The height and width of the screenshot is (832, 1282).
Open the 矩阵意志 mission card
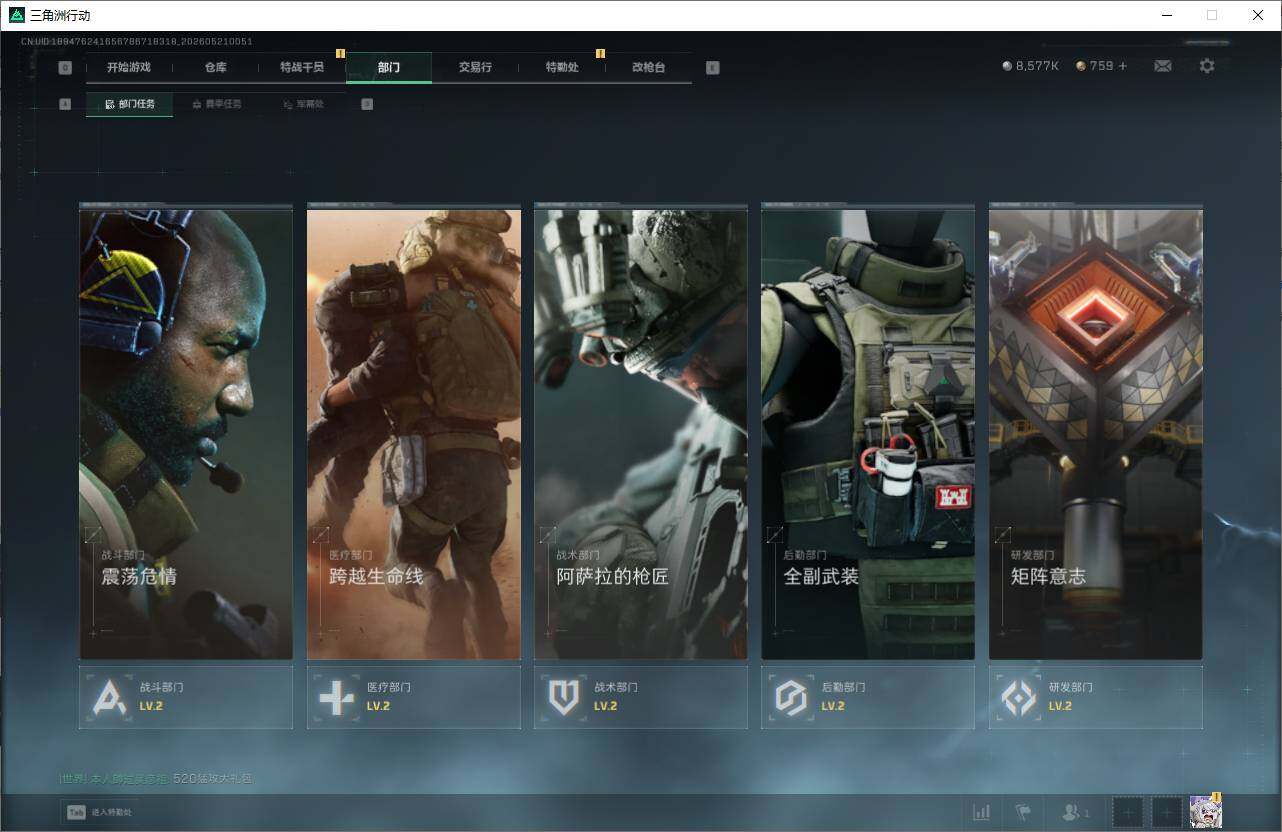pos(1096,432)
